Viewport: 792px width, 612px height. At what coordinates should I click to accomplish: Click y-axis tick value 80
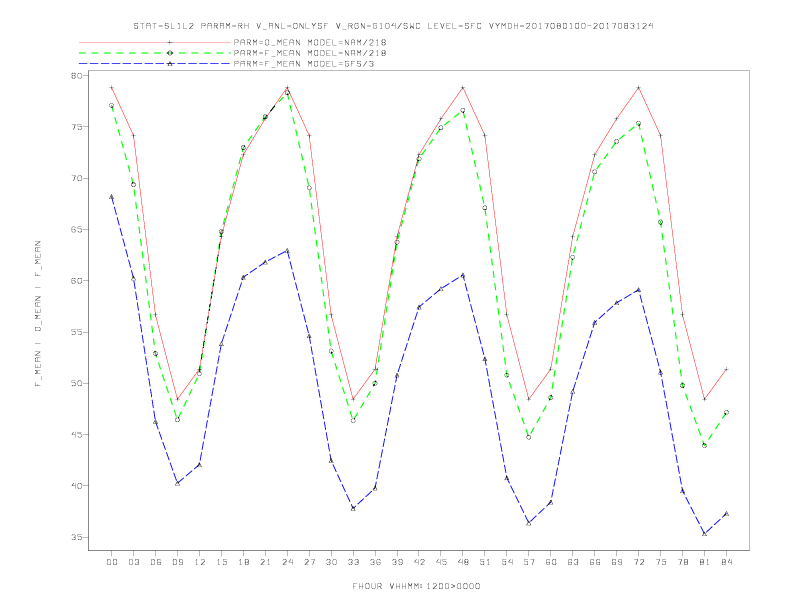click(77, 76)
